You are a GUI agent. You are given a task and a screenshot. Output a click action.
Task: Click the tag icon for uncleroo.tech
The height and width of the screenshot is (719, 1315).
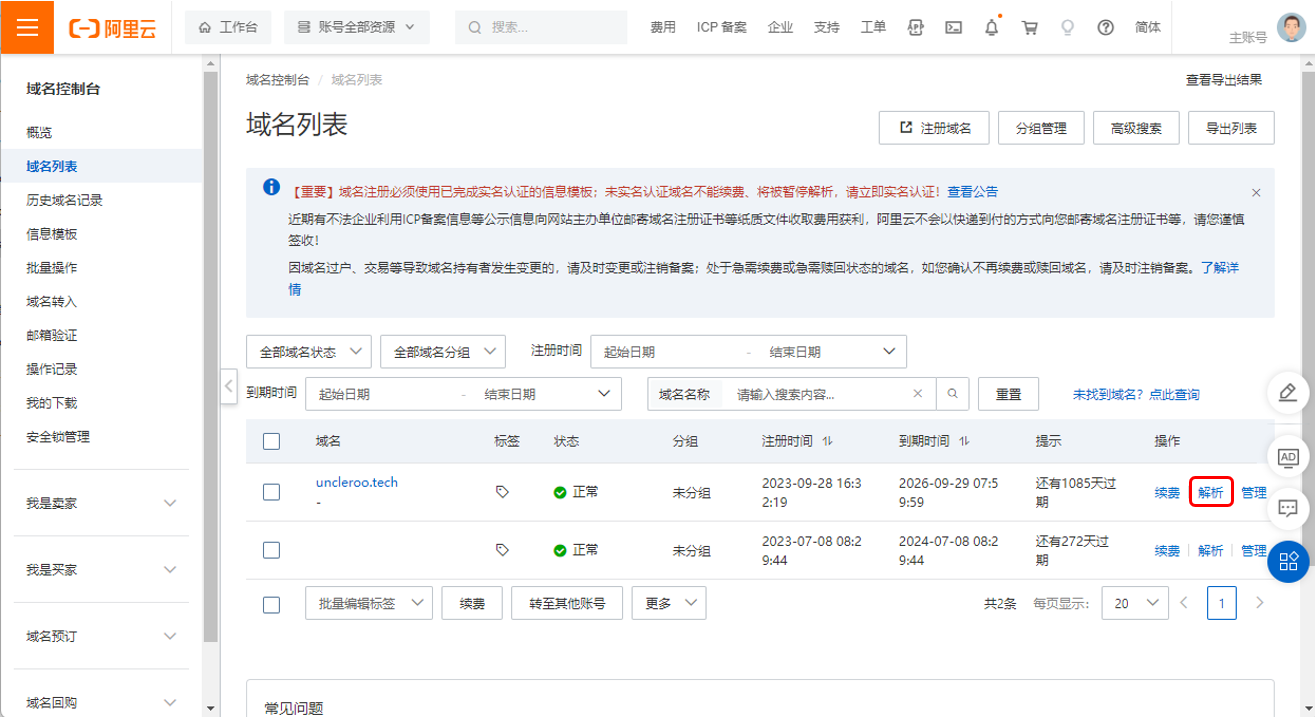502,492
